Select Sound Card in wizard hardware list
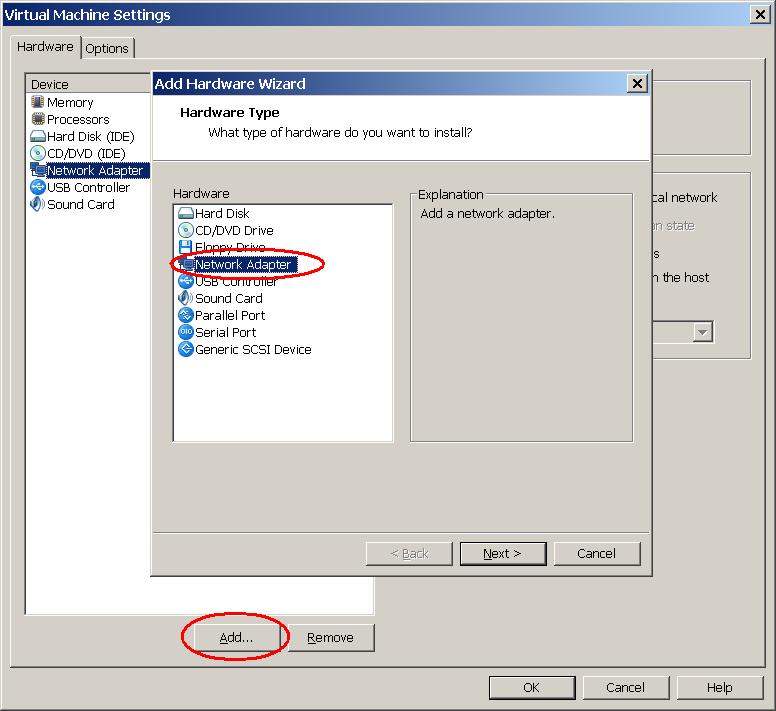The height and width of the screenshot is (711, 776). click(228, 299)
